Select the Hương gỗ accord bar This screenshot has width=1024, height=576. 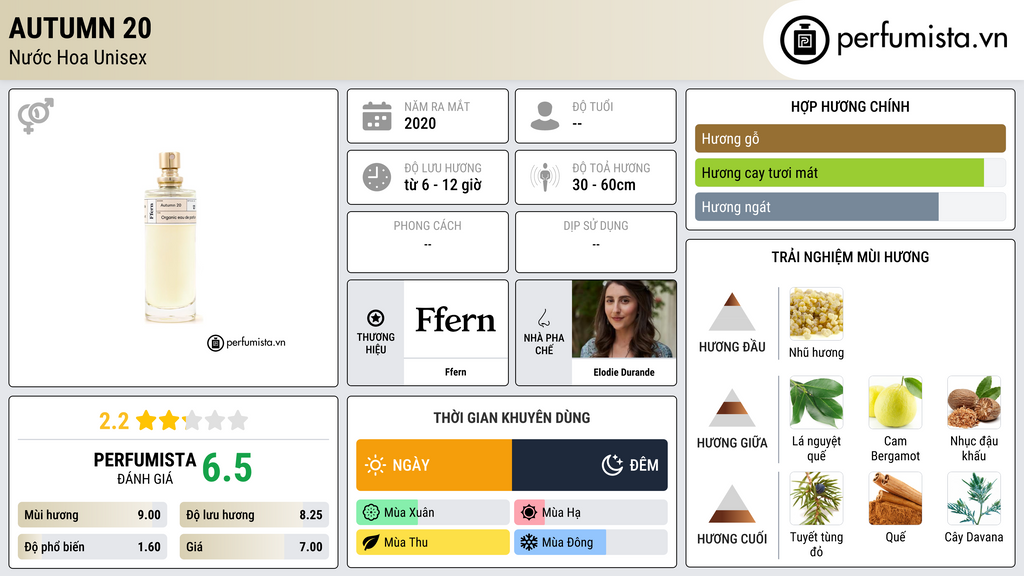pyautogui.click(x=850, y=138)
